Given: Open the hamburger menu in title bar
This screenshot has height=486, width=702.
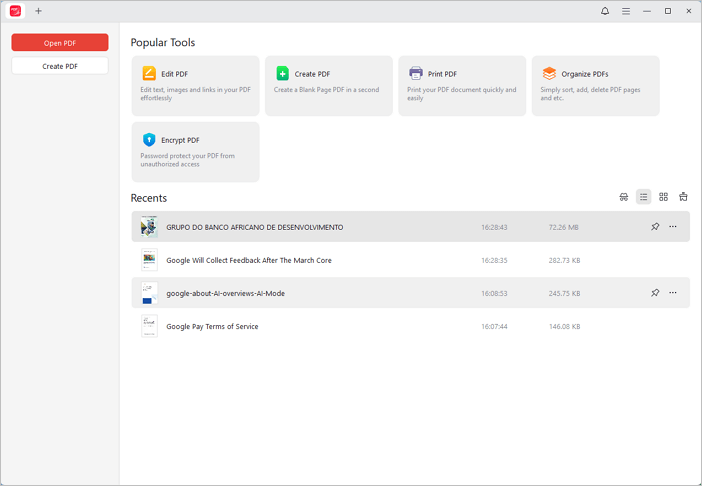Looking at the screenshot, I should [626, 11].
